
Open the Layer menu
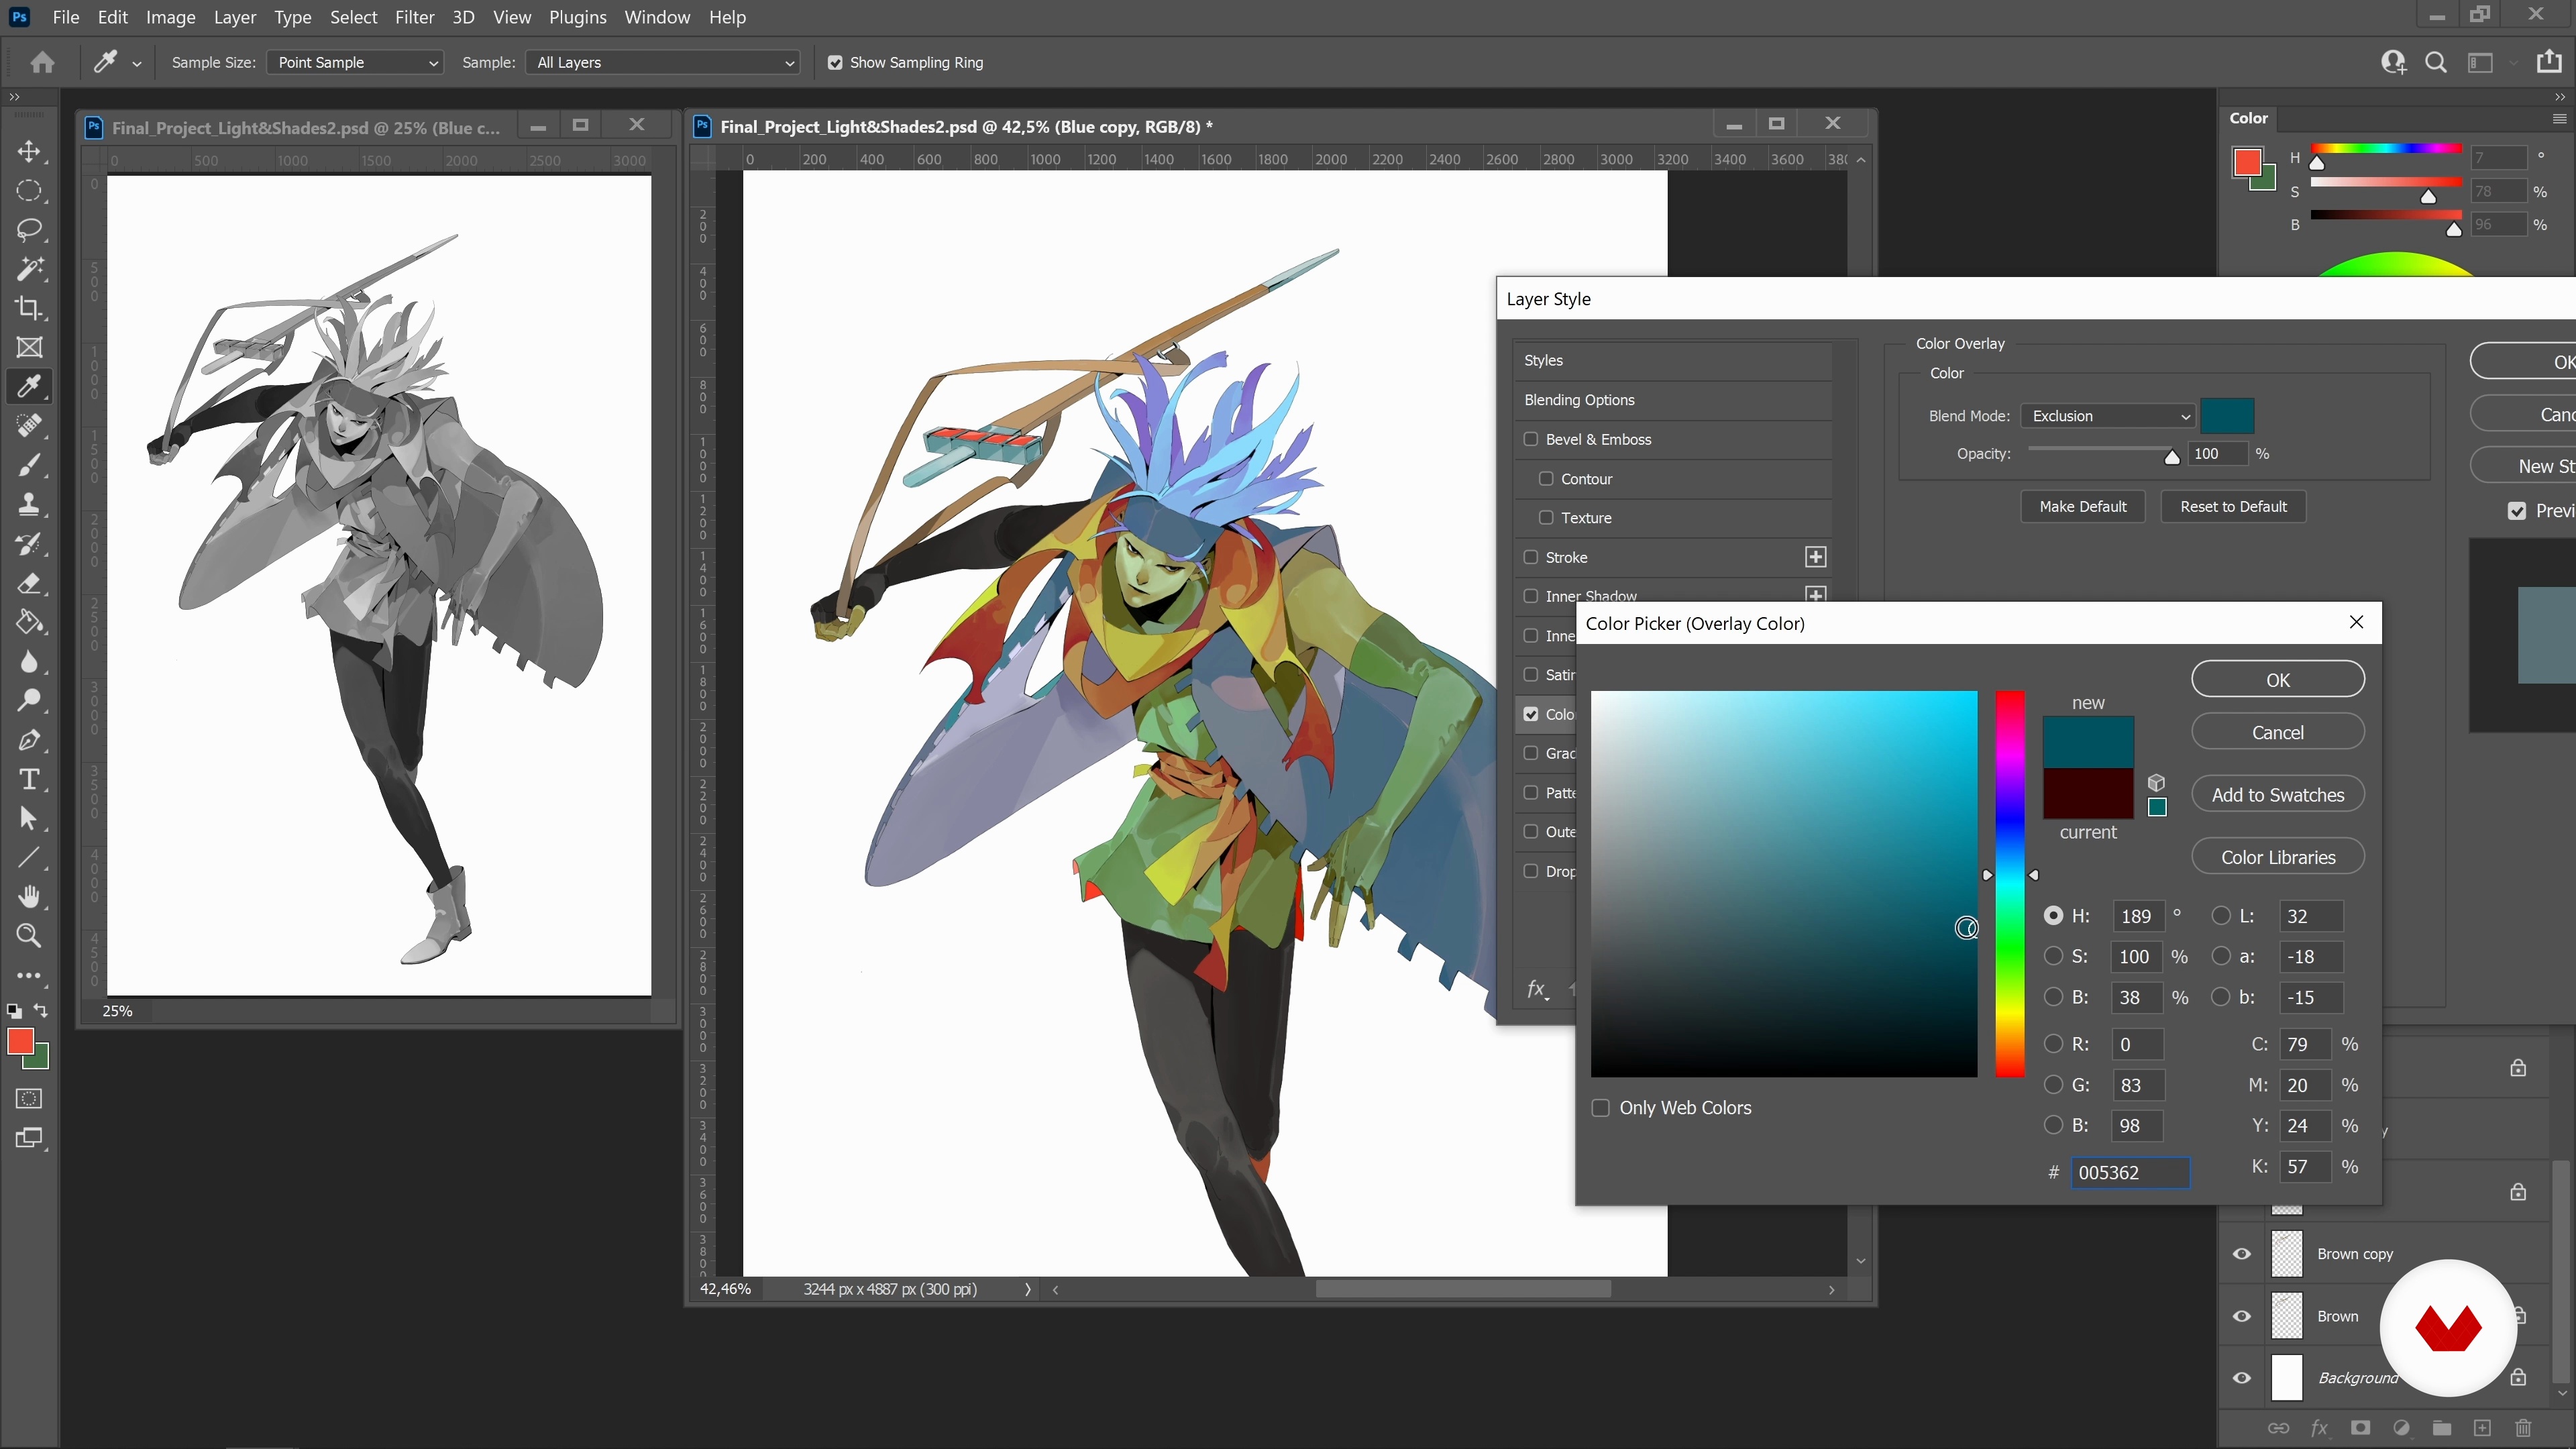[x=235, y=17]
